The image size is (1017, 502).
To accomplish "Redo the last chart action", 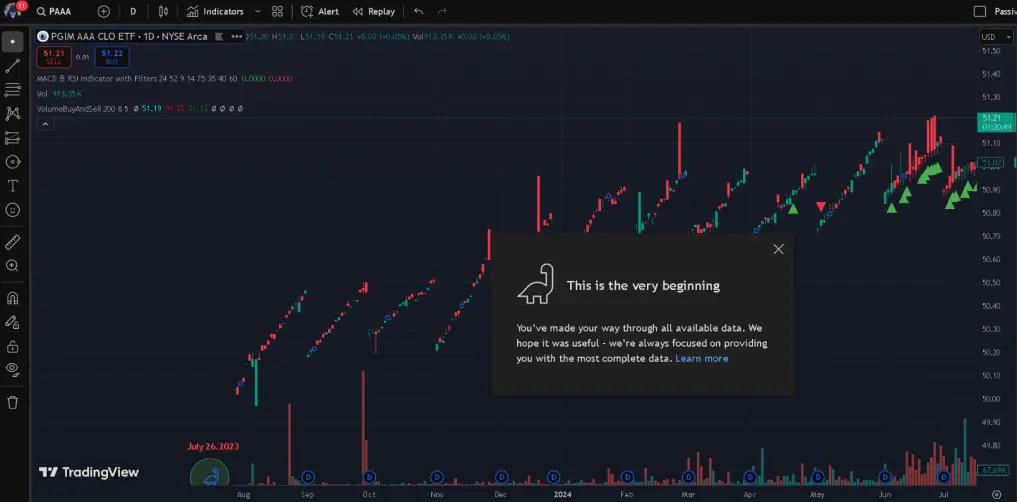I will [x=442, y=12].
